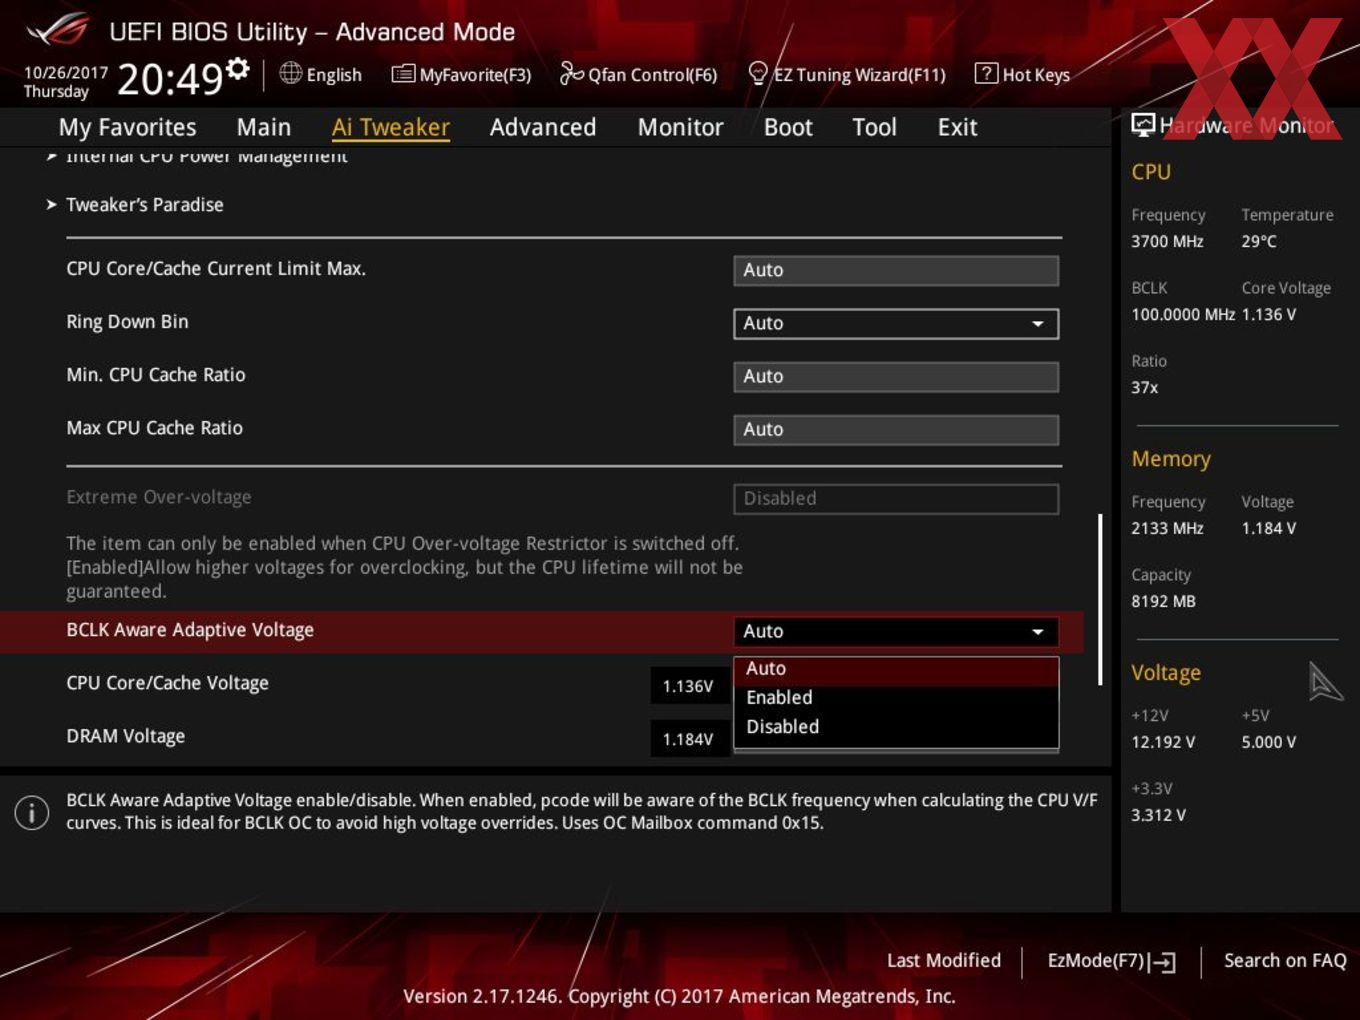
Task: Choose Enabled in the dropdown list
Action: [x=896, y=698]
